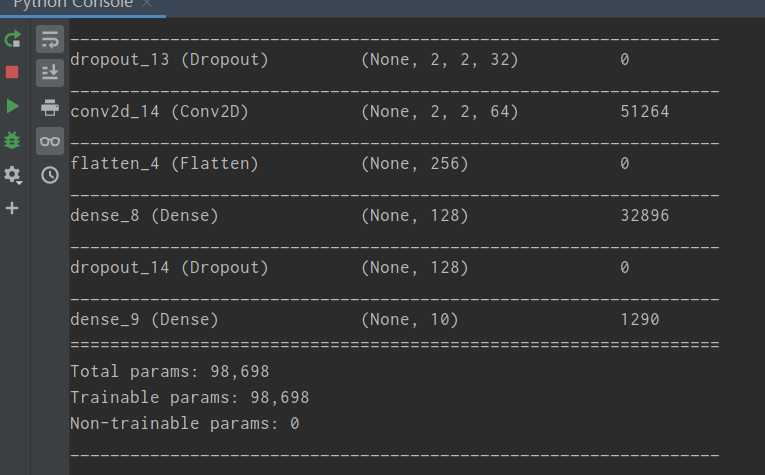Toggle scroll to end of output
This screenshot has width=765, height=475.
(x=50, y=73)
